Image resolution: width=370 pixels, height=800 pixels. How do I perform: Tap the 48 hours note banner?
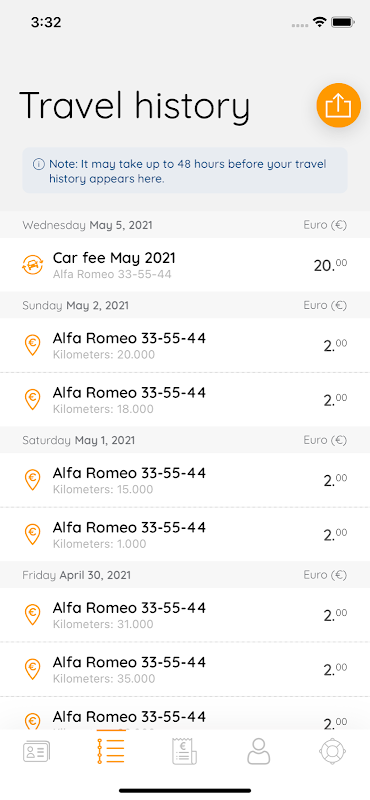(x=185, y=170)
